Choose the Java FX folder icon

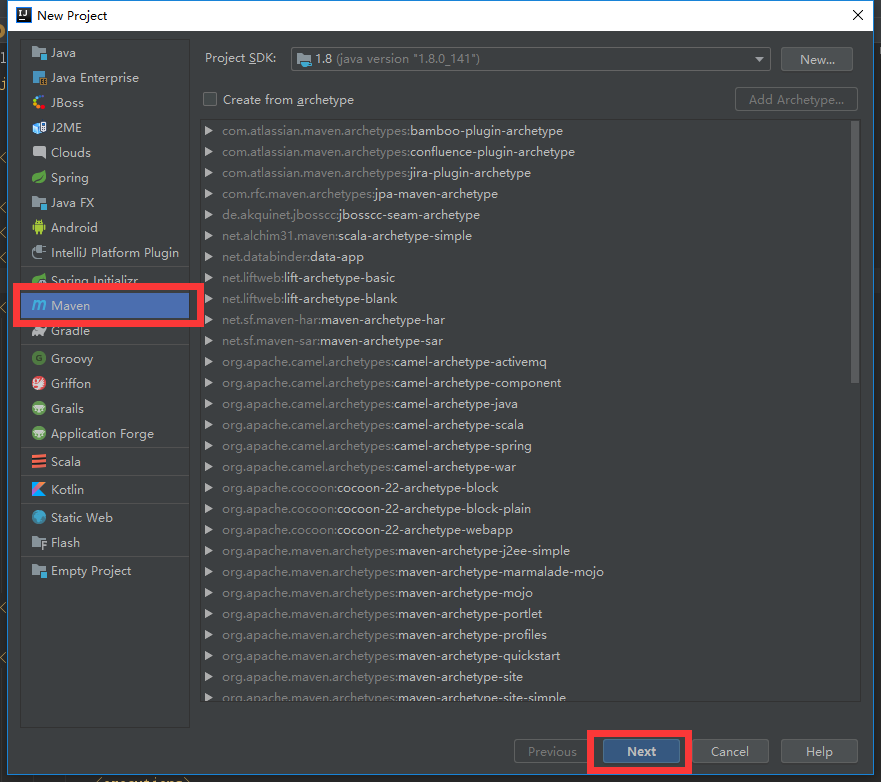click(39, 202)
